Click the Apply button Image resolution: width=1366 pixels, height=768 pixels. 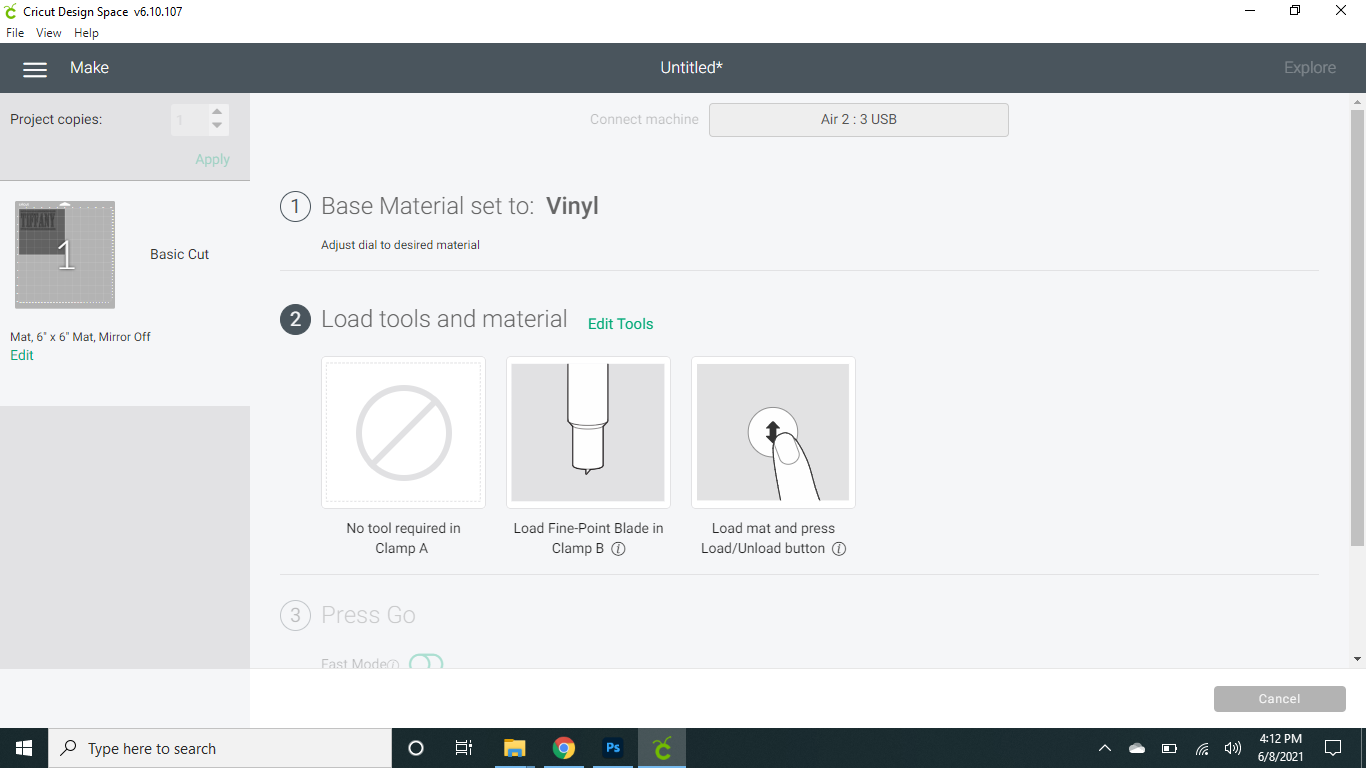click(212, 159)
